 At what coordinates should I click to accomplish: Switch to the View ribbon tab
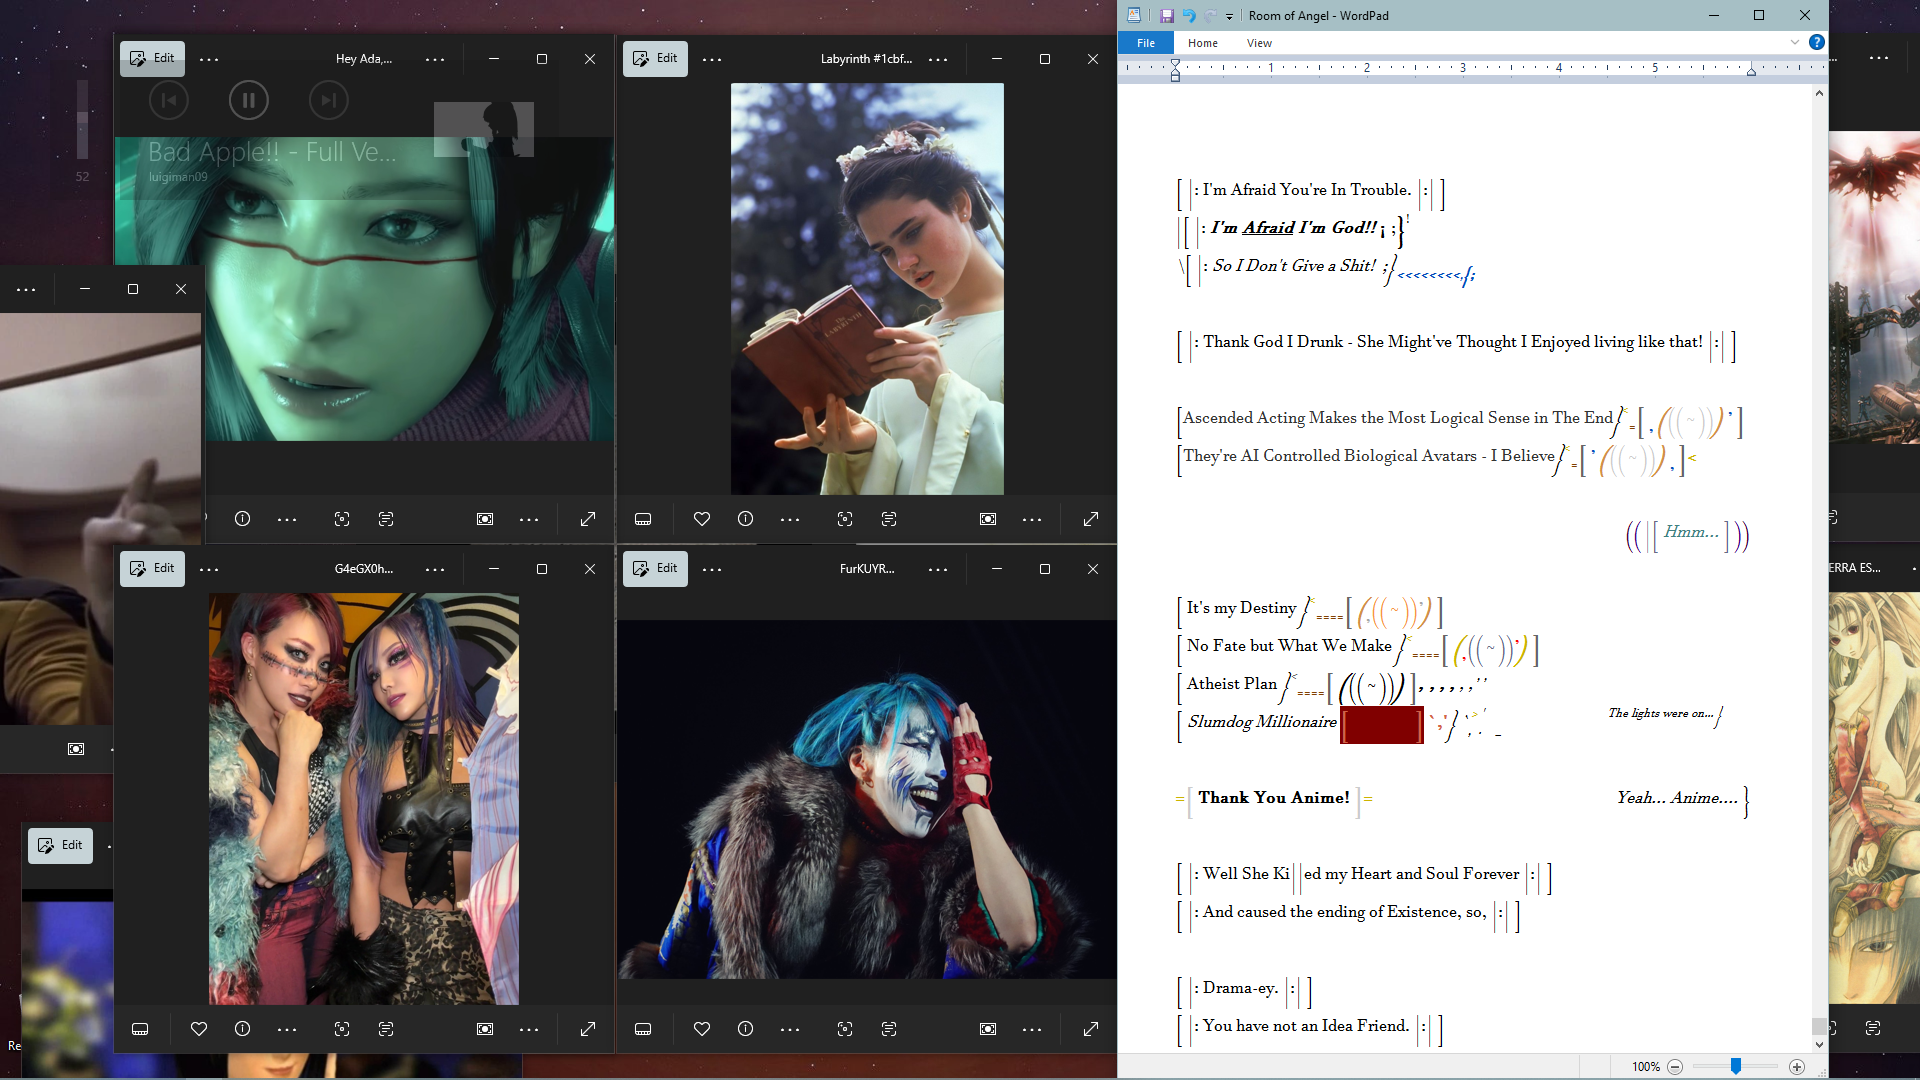[x=1259, y=43]
